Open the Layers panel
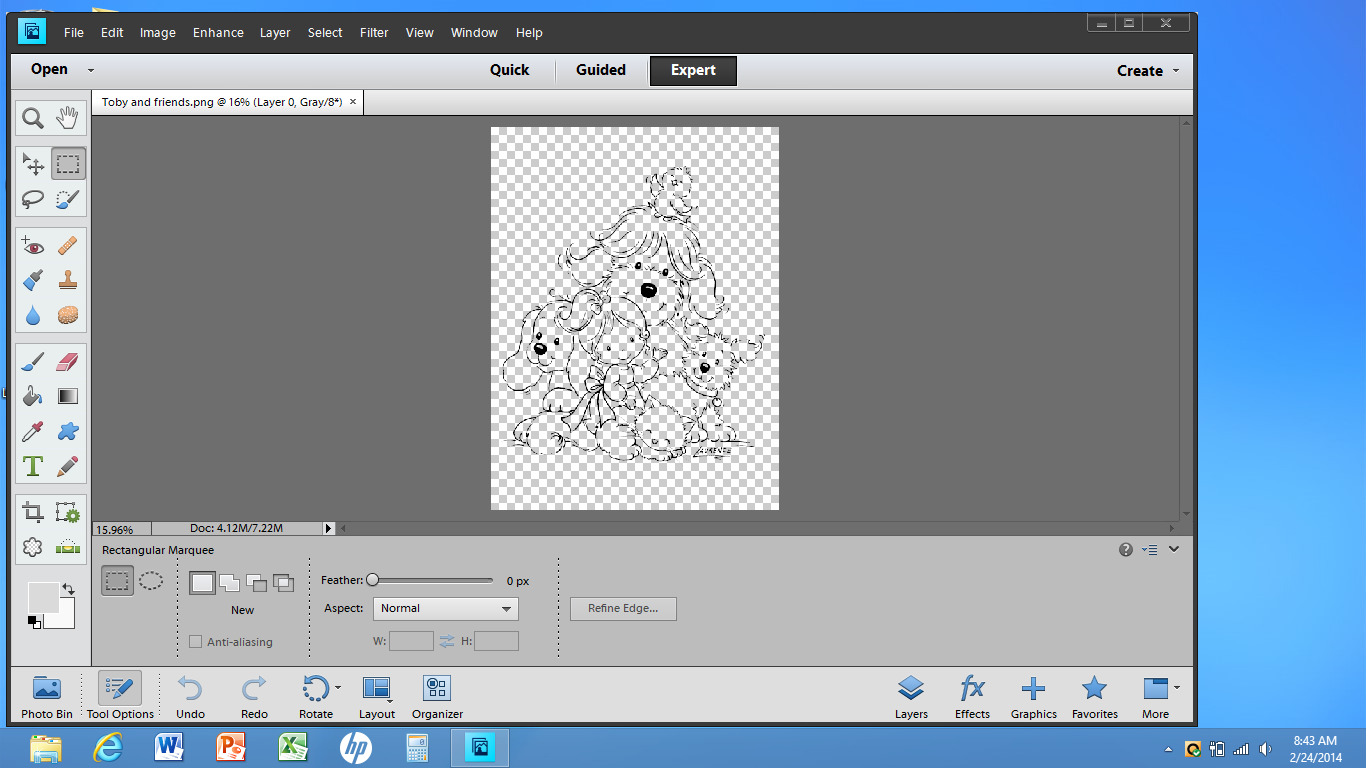The height and width of the screenshot is (768, 1366). click(x=911, y=696)
